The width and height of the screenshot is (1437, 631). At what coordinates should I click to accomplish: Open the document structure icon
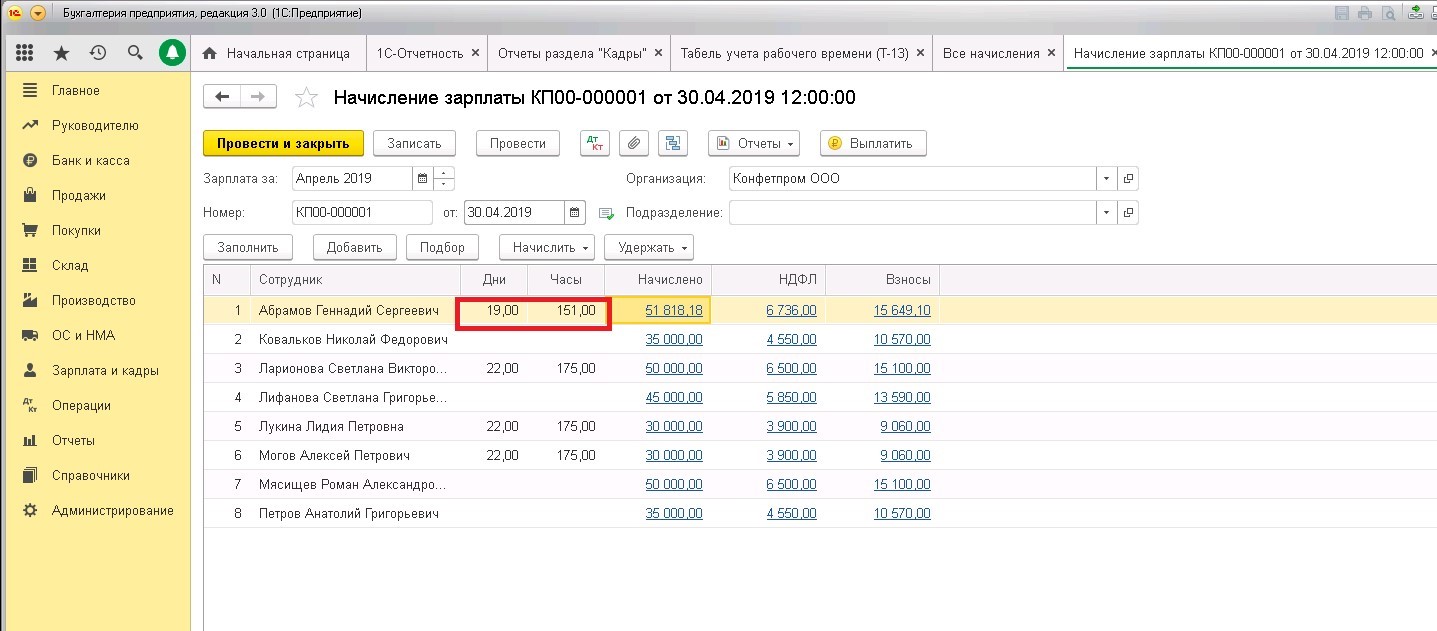point(672,143)
